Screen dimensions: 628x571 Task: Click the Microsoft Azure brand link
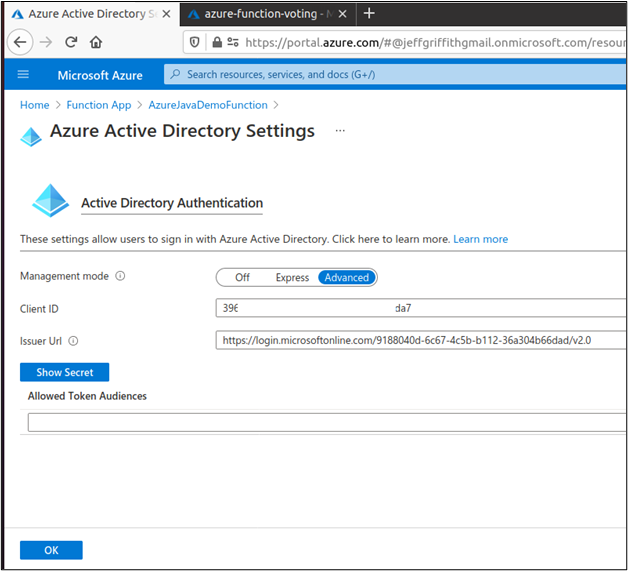pyautogui.click(x=100, y=75)
